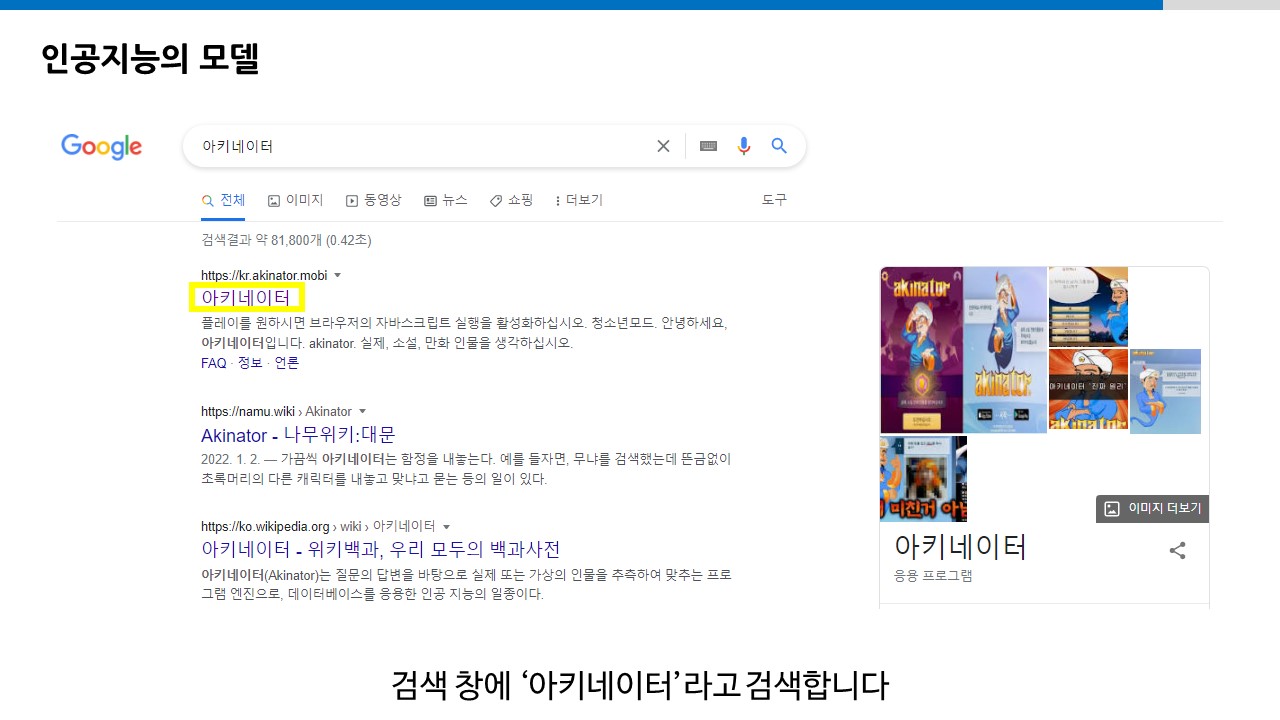Switch to the 쇼핑 tab

(511, 200)
